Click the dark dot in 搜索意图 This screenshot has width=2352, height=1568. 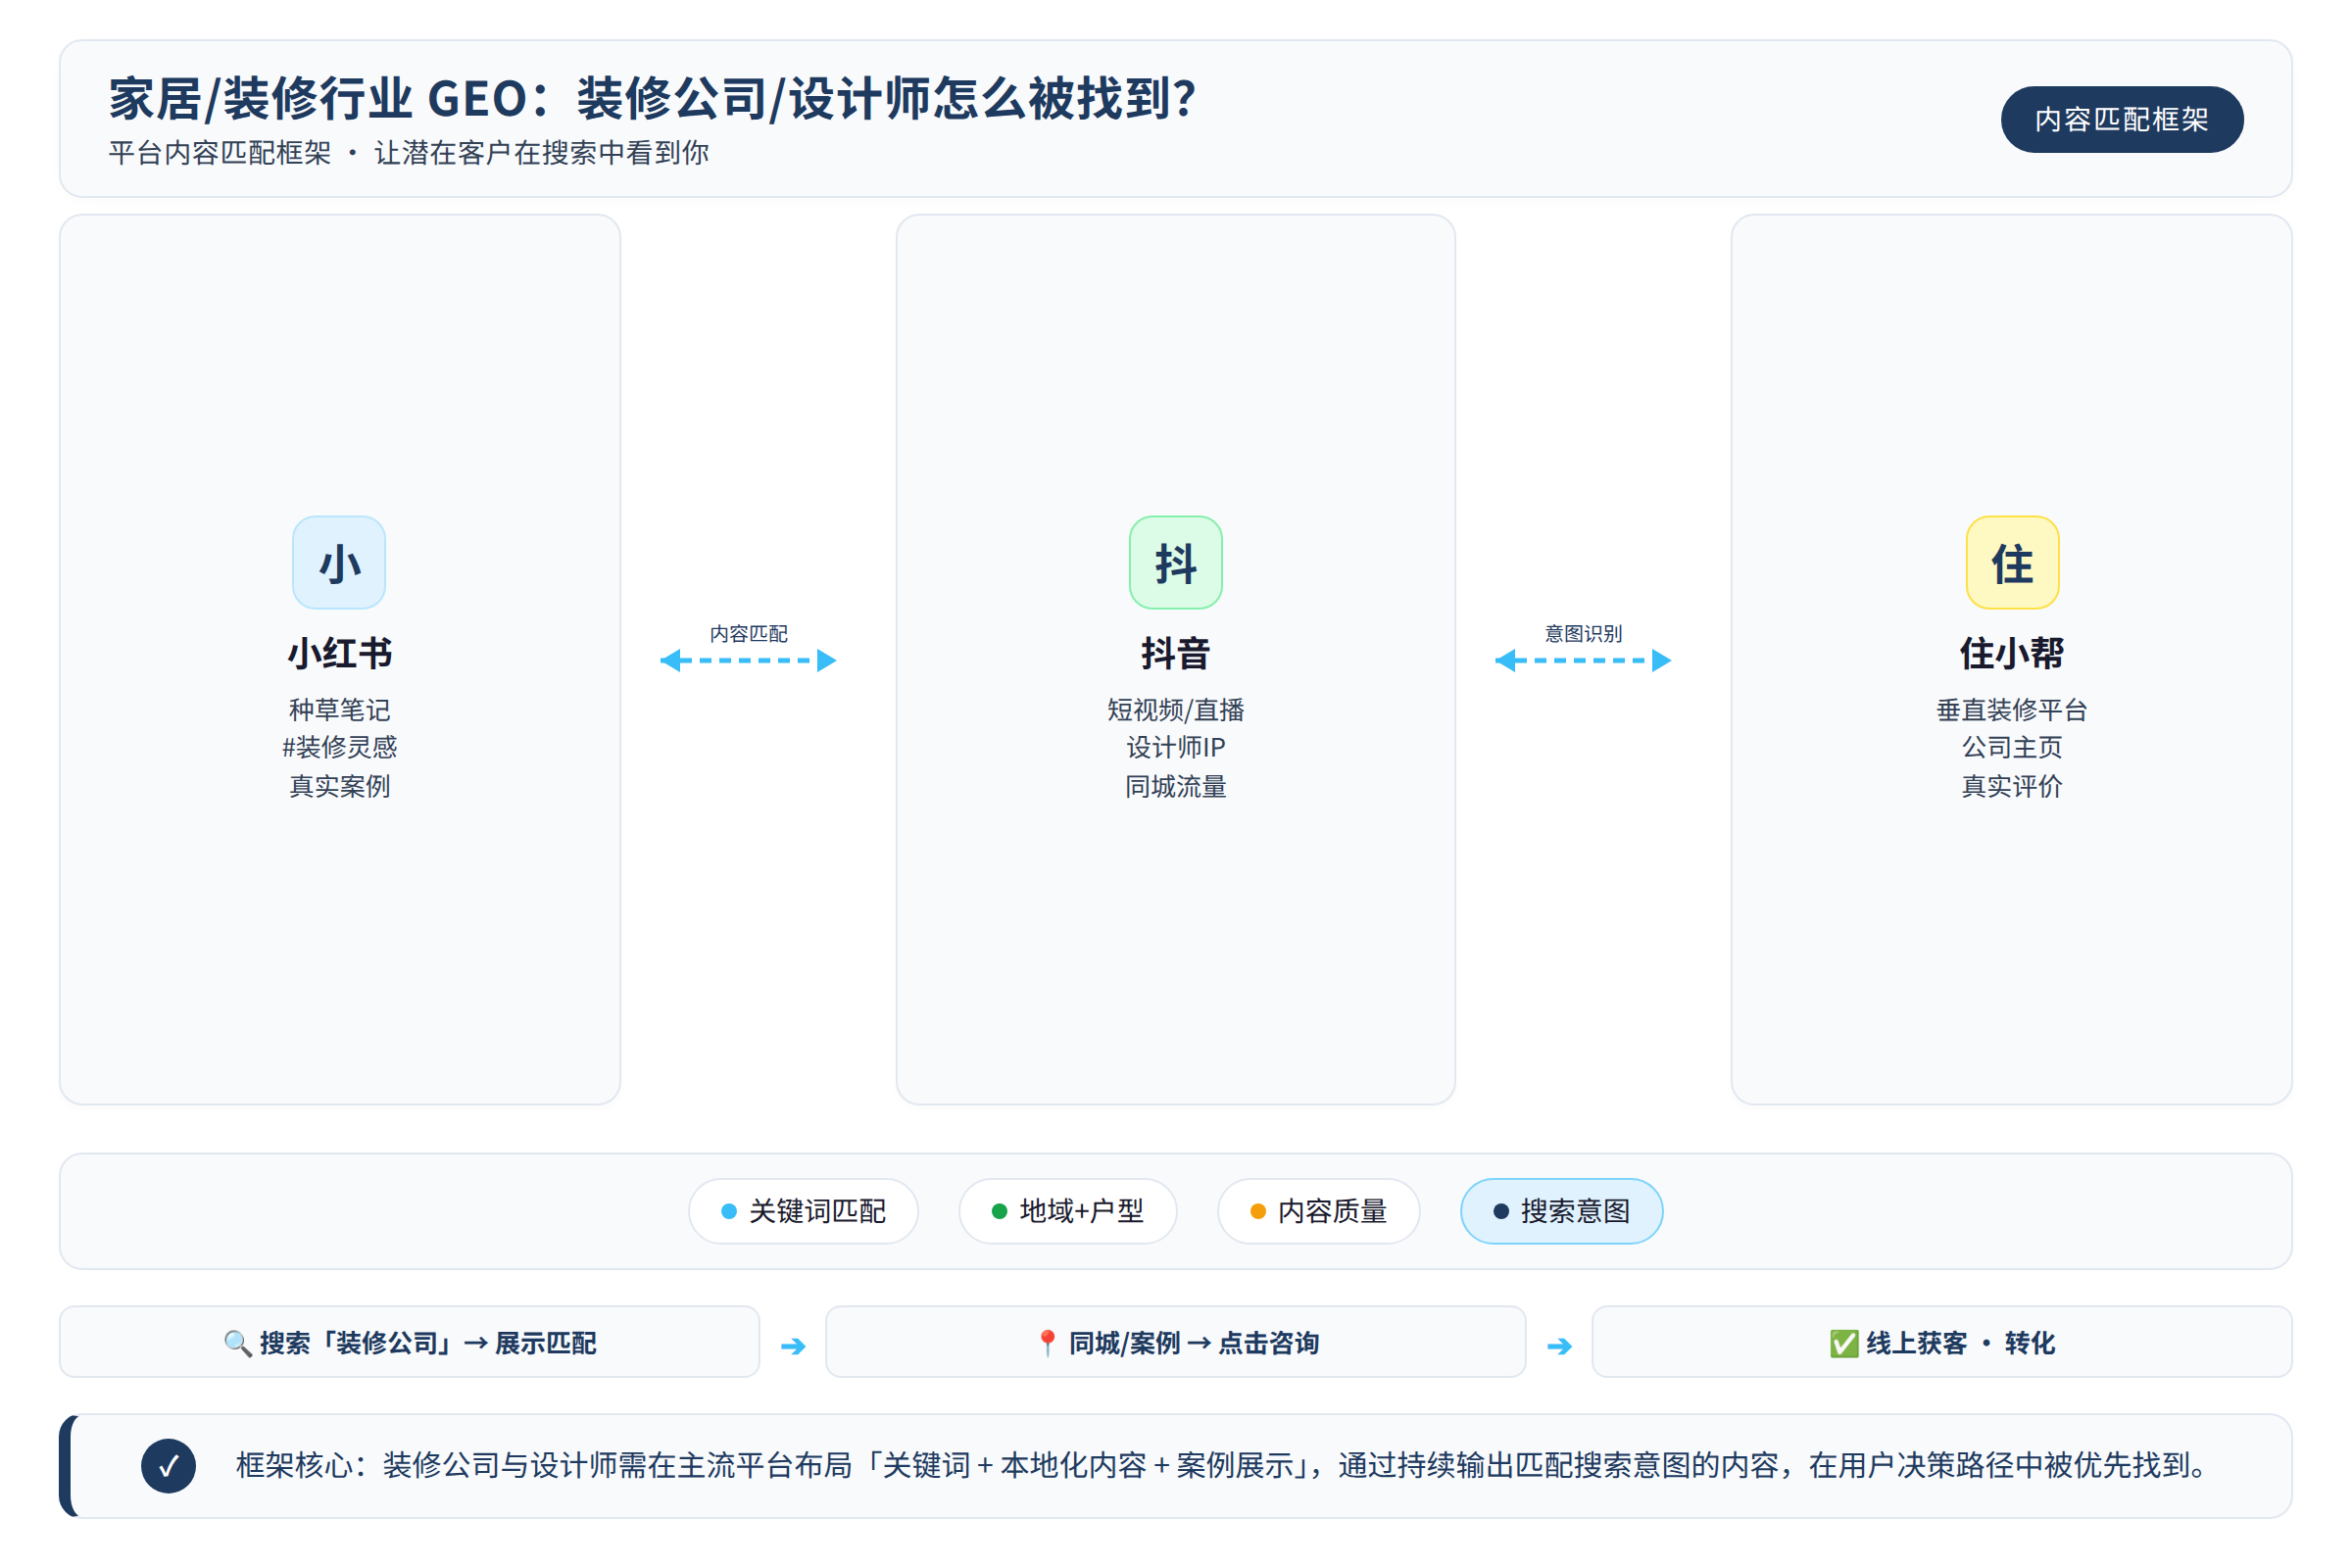tap(1501, 1212)
